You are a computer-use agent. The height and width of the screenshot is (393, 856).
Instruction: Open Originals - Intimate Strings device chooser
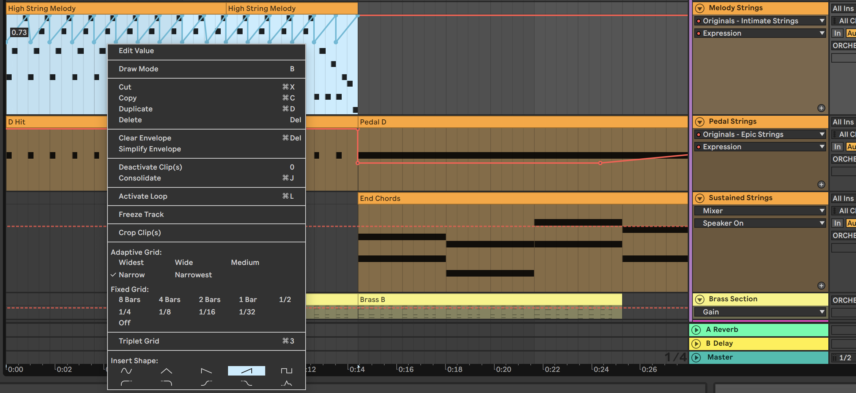click(760, 21)
